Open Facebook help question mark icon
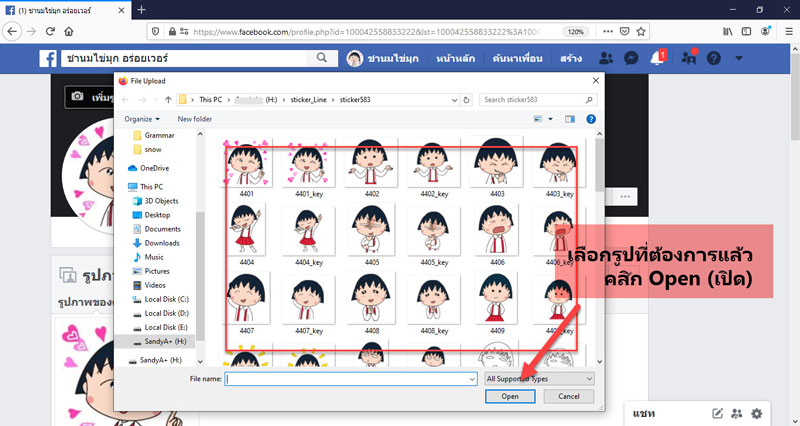 pyautogui.click(x=714, y=58)
